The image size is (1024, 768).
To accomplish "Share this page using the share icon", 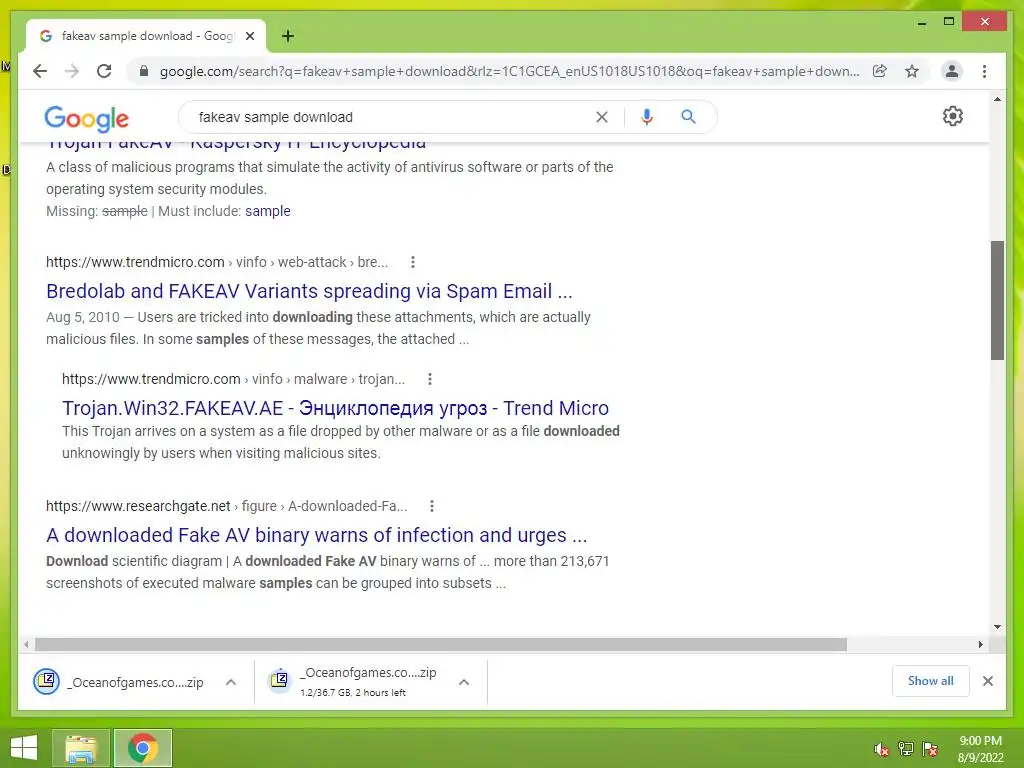I will (880, 71).
